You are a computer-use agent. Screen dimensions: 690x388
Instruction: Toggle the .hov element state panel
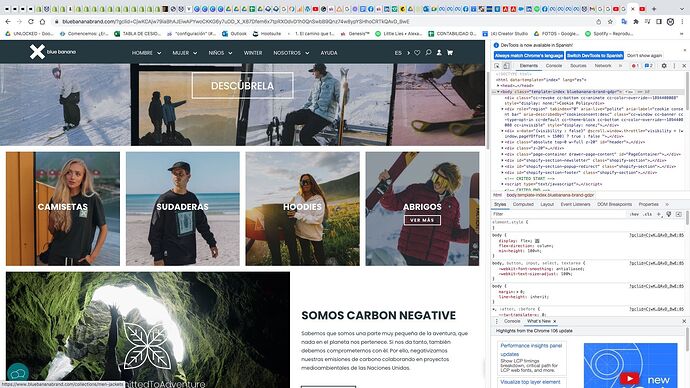(x=634, y=214)
